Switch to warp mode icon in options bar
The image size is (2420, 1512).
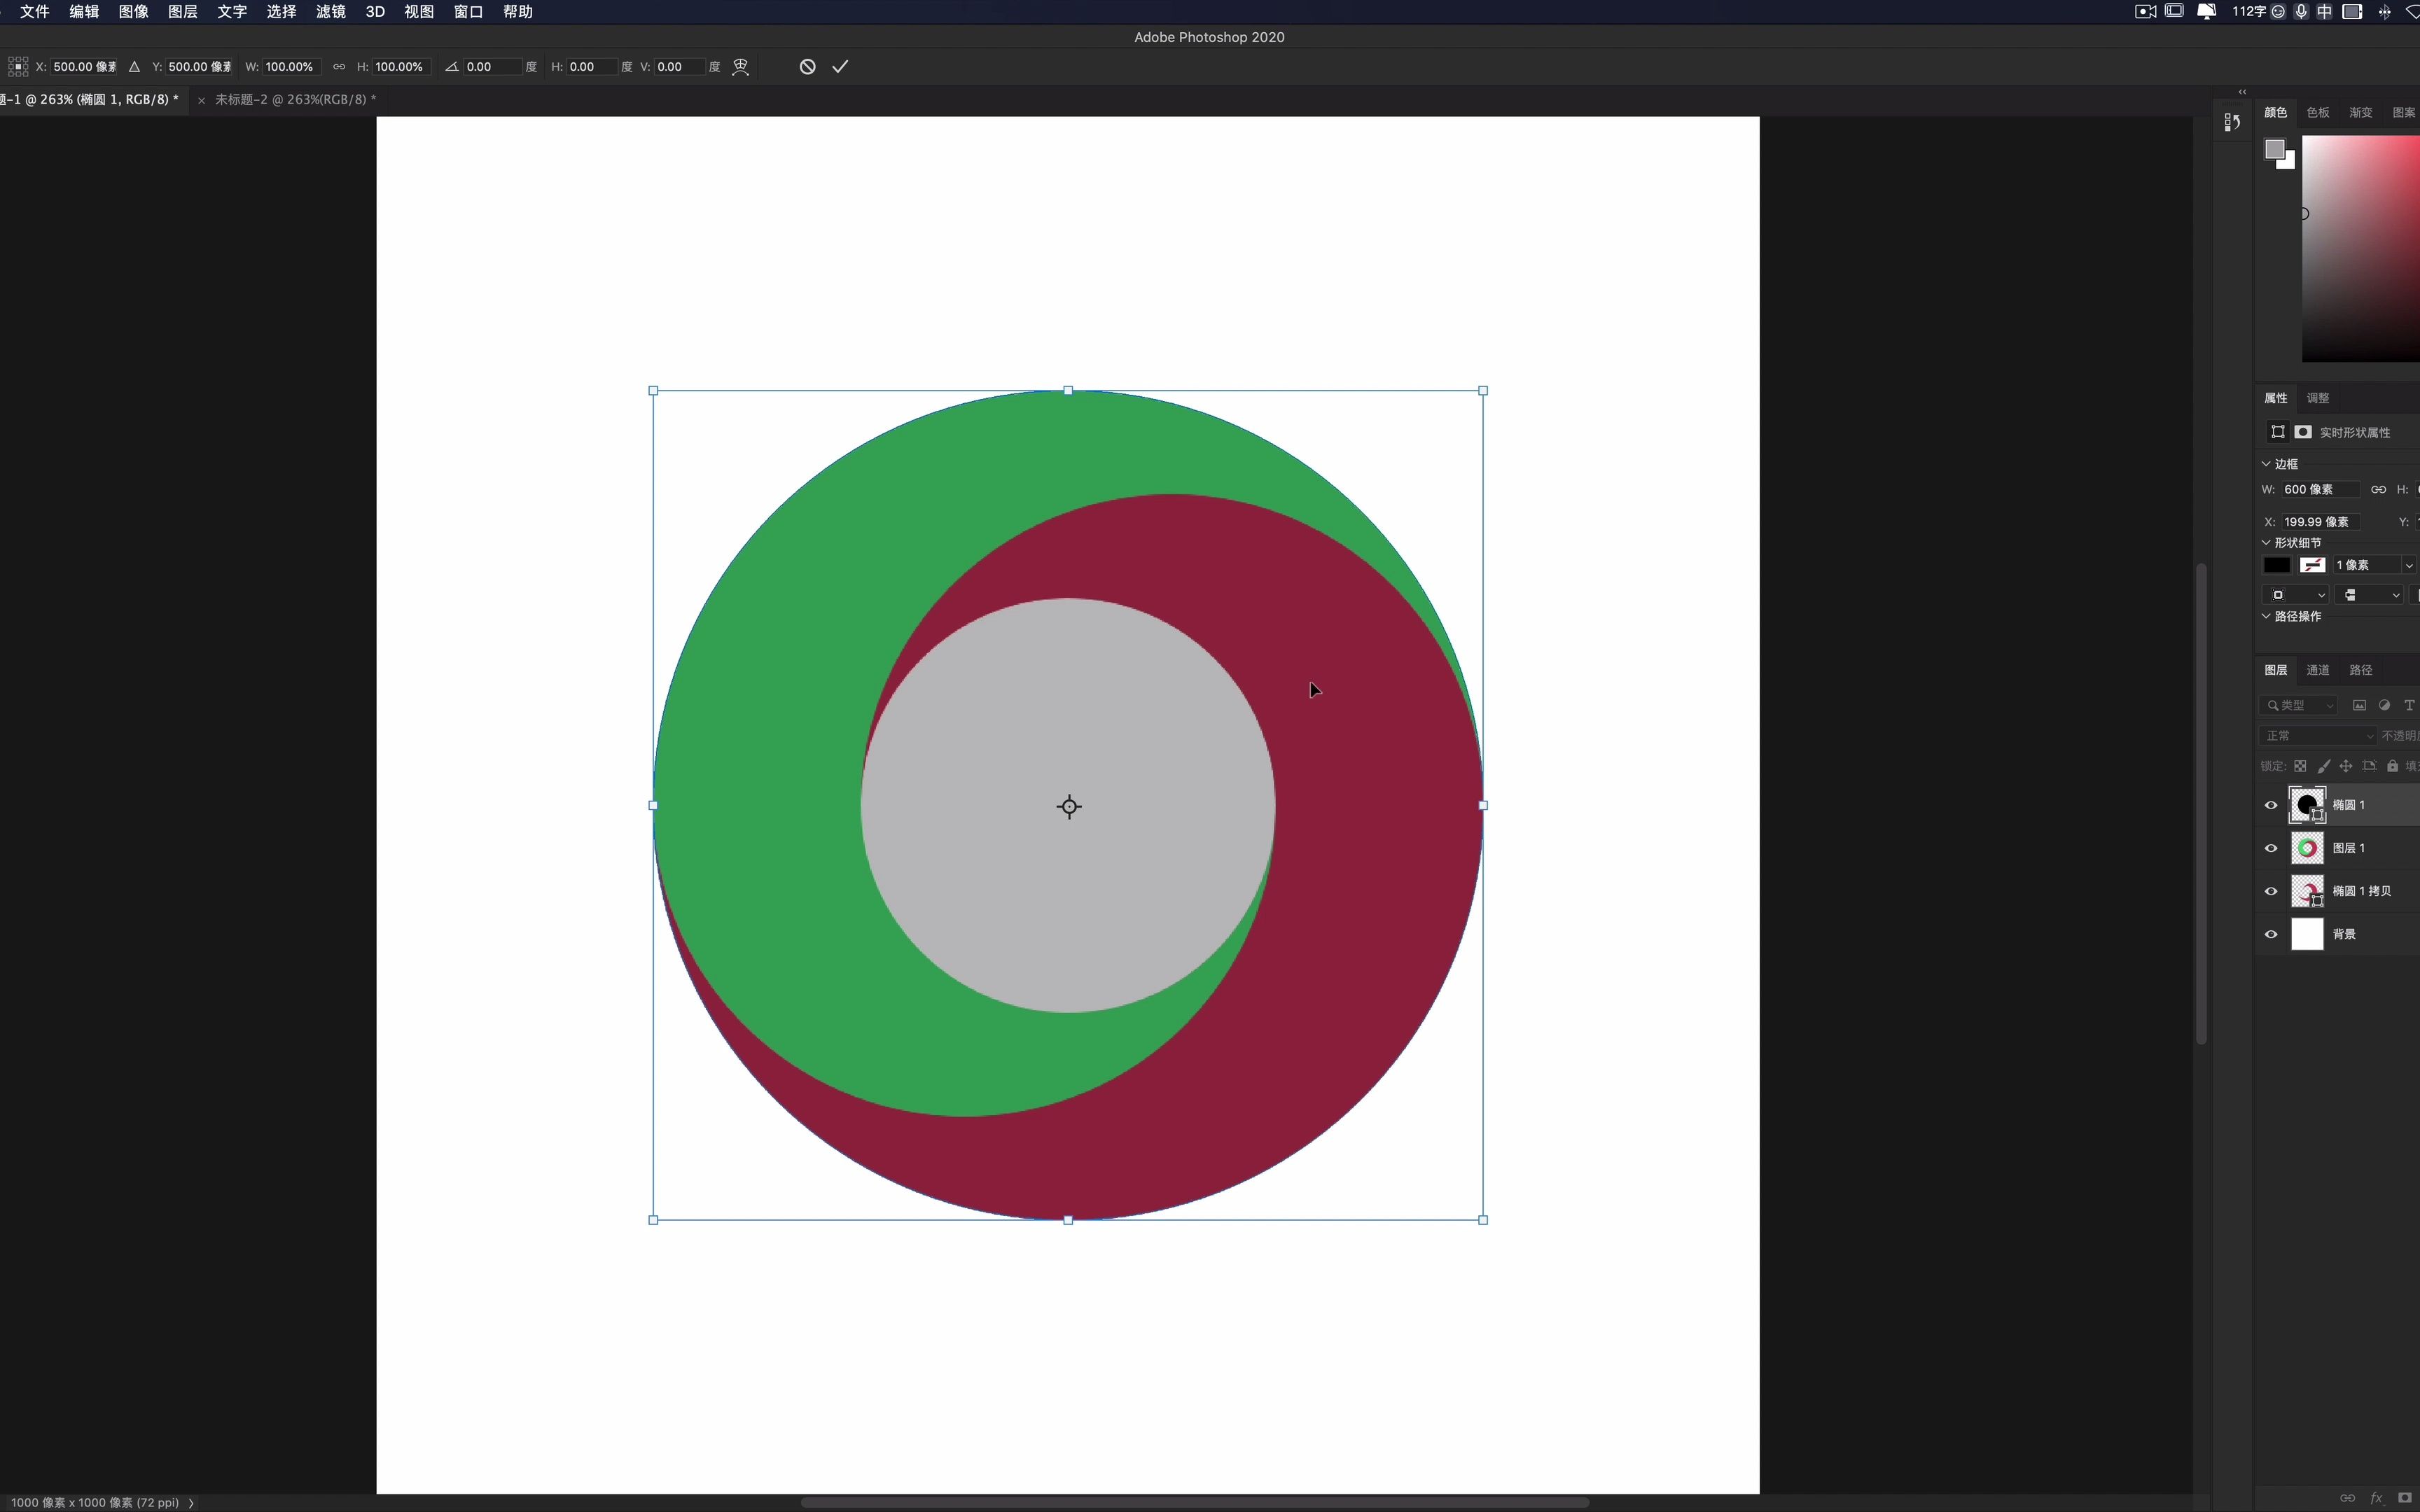coord(741,67)
